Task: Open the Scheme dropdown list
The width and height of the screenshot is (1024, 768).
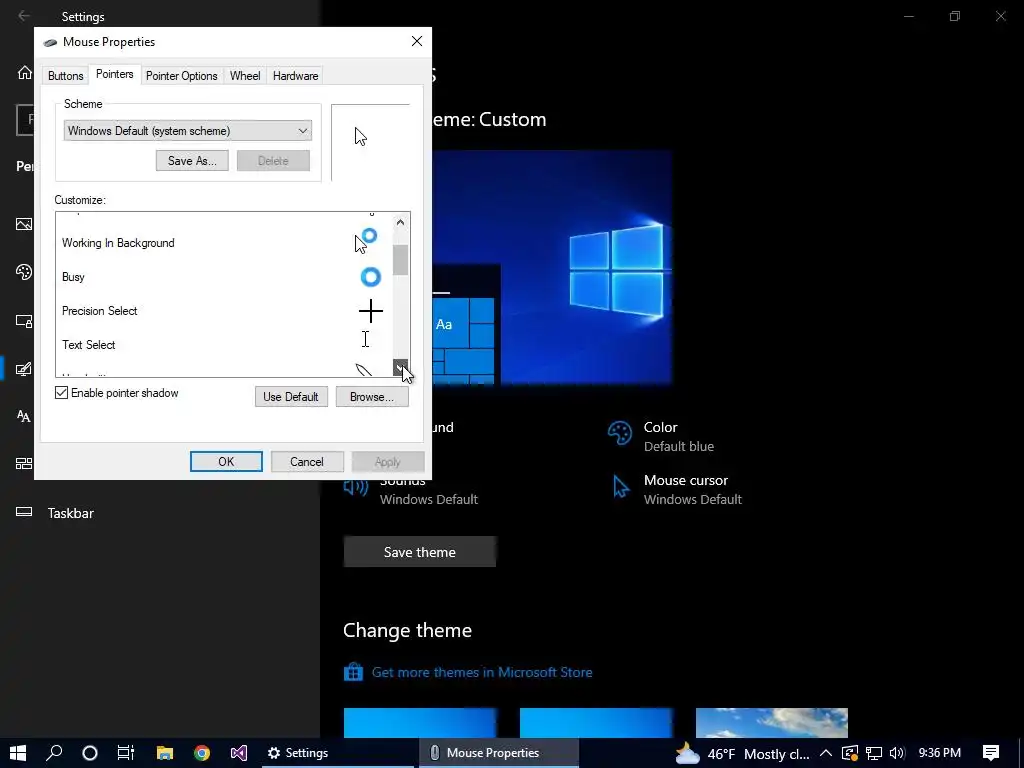Action: pyautogui.click(x=187, y=131)
